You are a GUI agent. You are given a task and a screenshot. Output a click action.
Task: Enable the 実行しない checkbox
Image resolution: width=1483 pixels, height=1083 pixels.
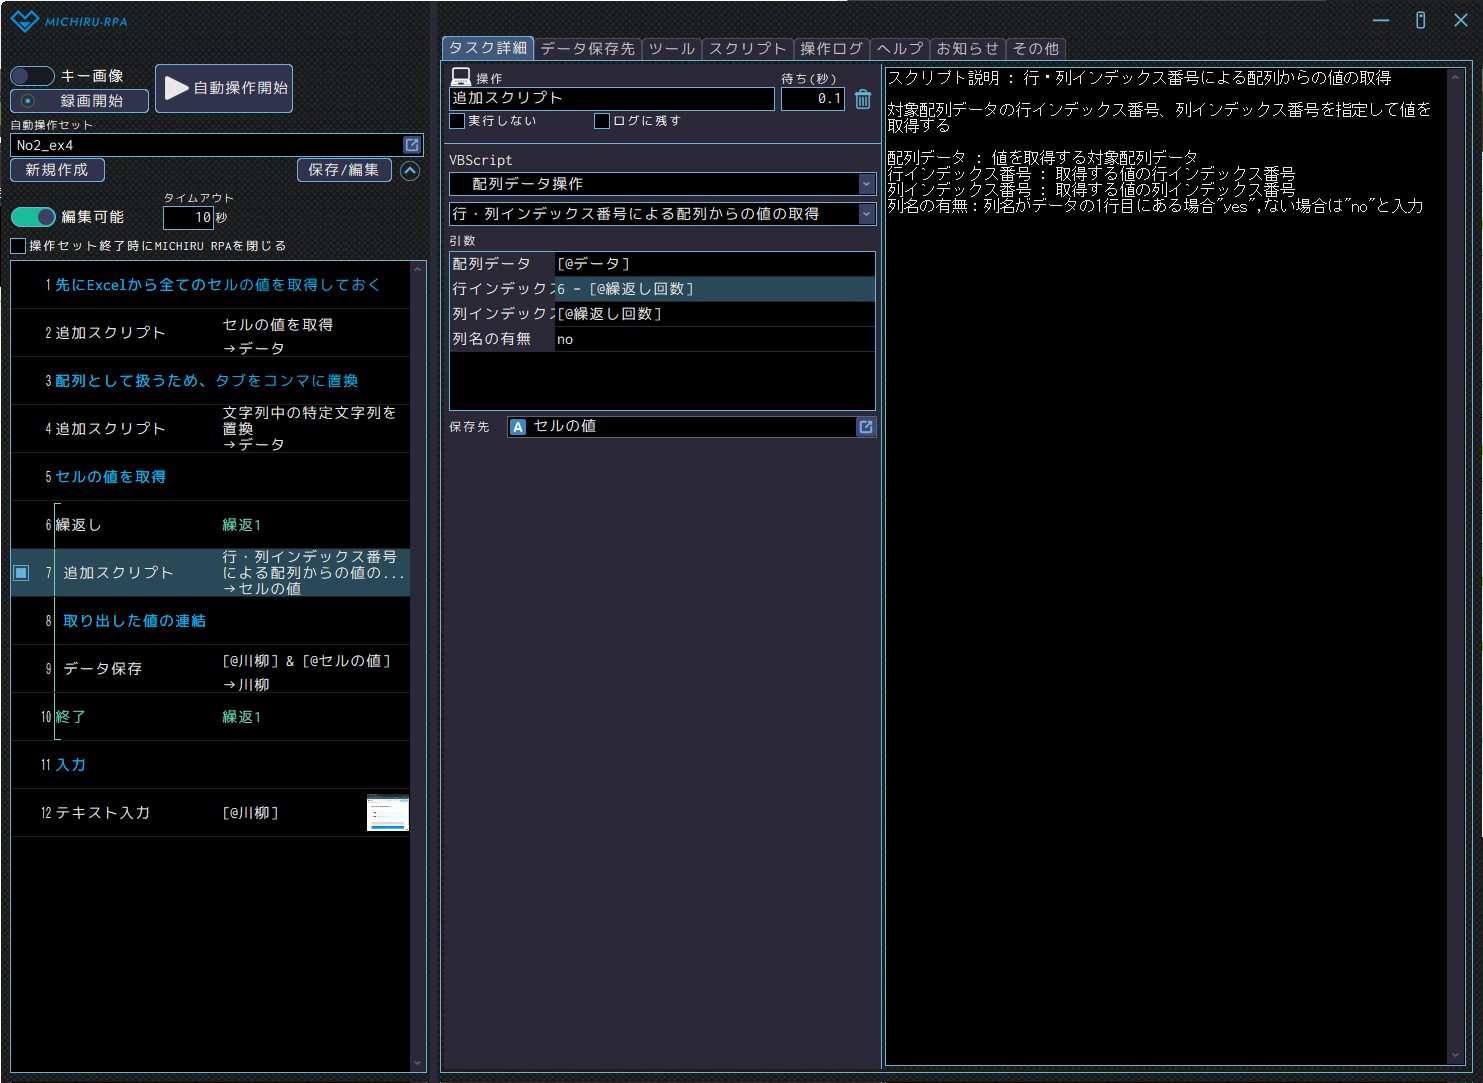(458, 121)
